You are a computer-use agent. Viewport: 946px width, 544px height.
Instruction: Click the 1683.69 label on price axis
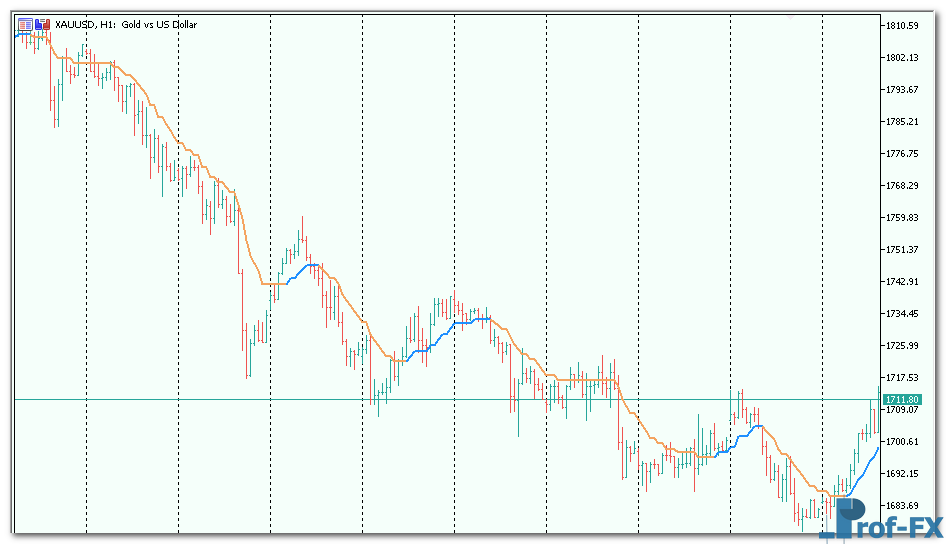tap(902, 506)
